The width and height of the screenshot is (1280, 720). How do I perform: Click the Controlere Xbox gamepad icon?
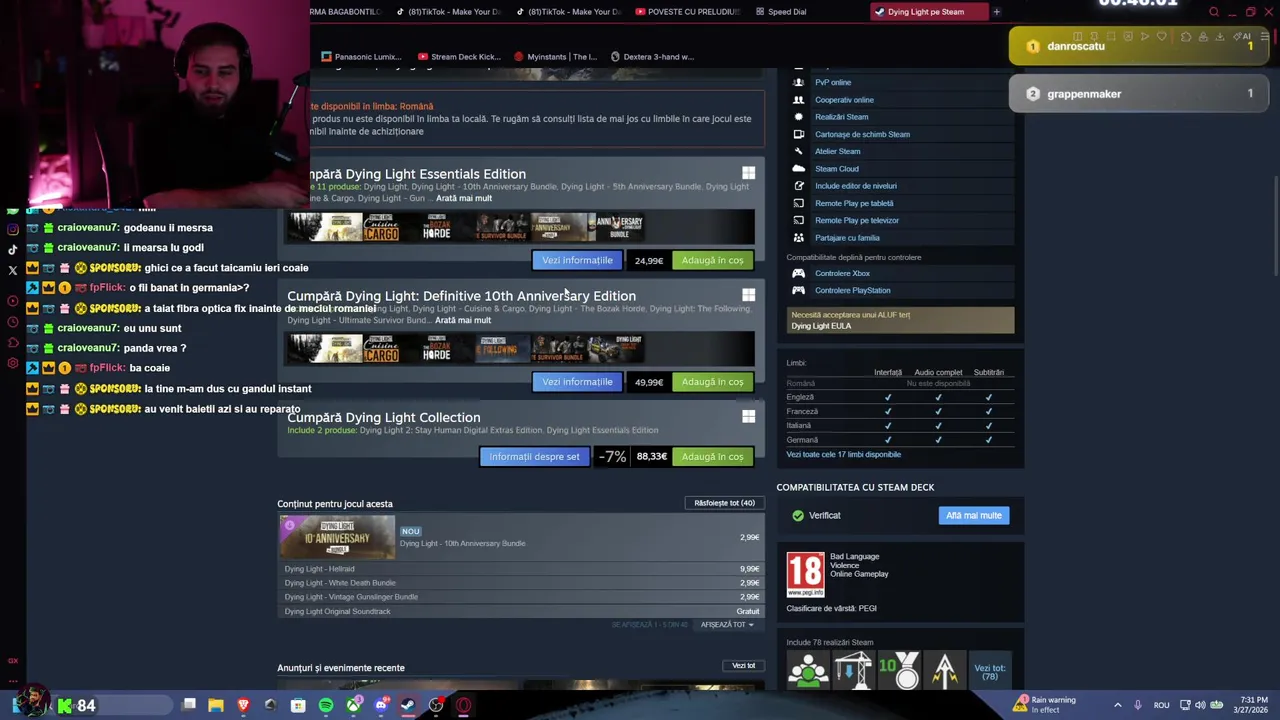[798, 273]
